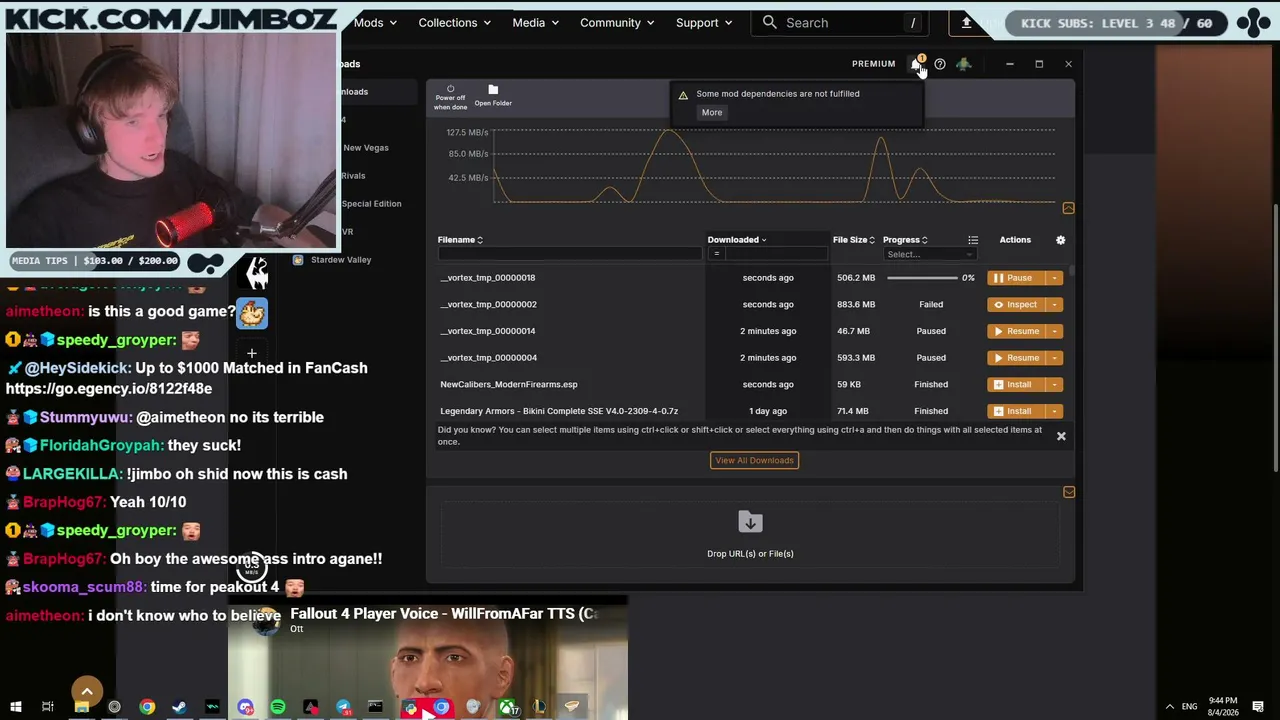Expand actions dropdown for __vortex_tmp_00000014
The height and width of the screenshot is (720, 1280).
click(x=1054, y=331)
